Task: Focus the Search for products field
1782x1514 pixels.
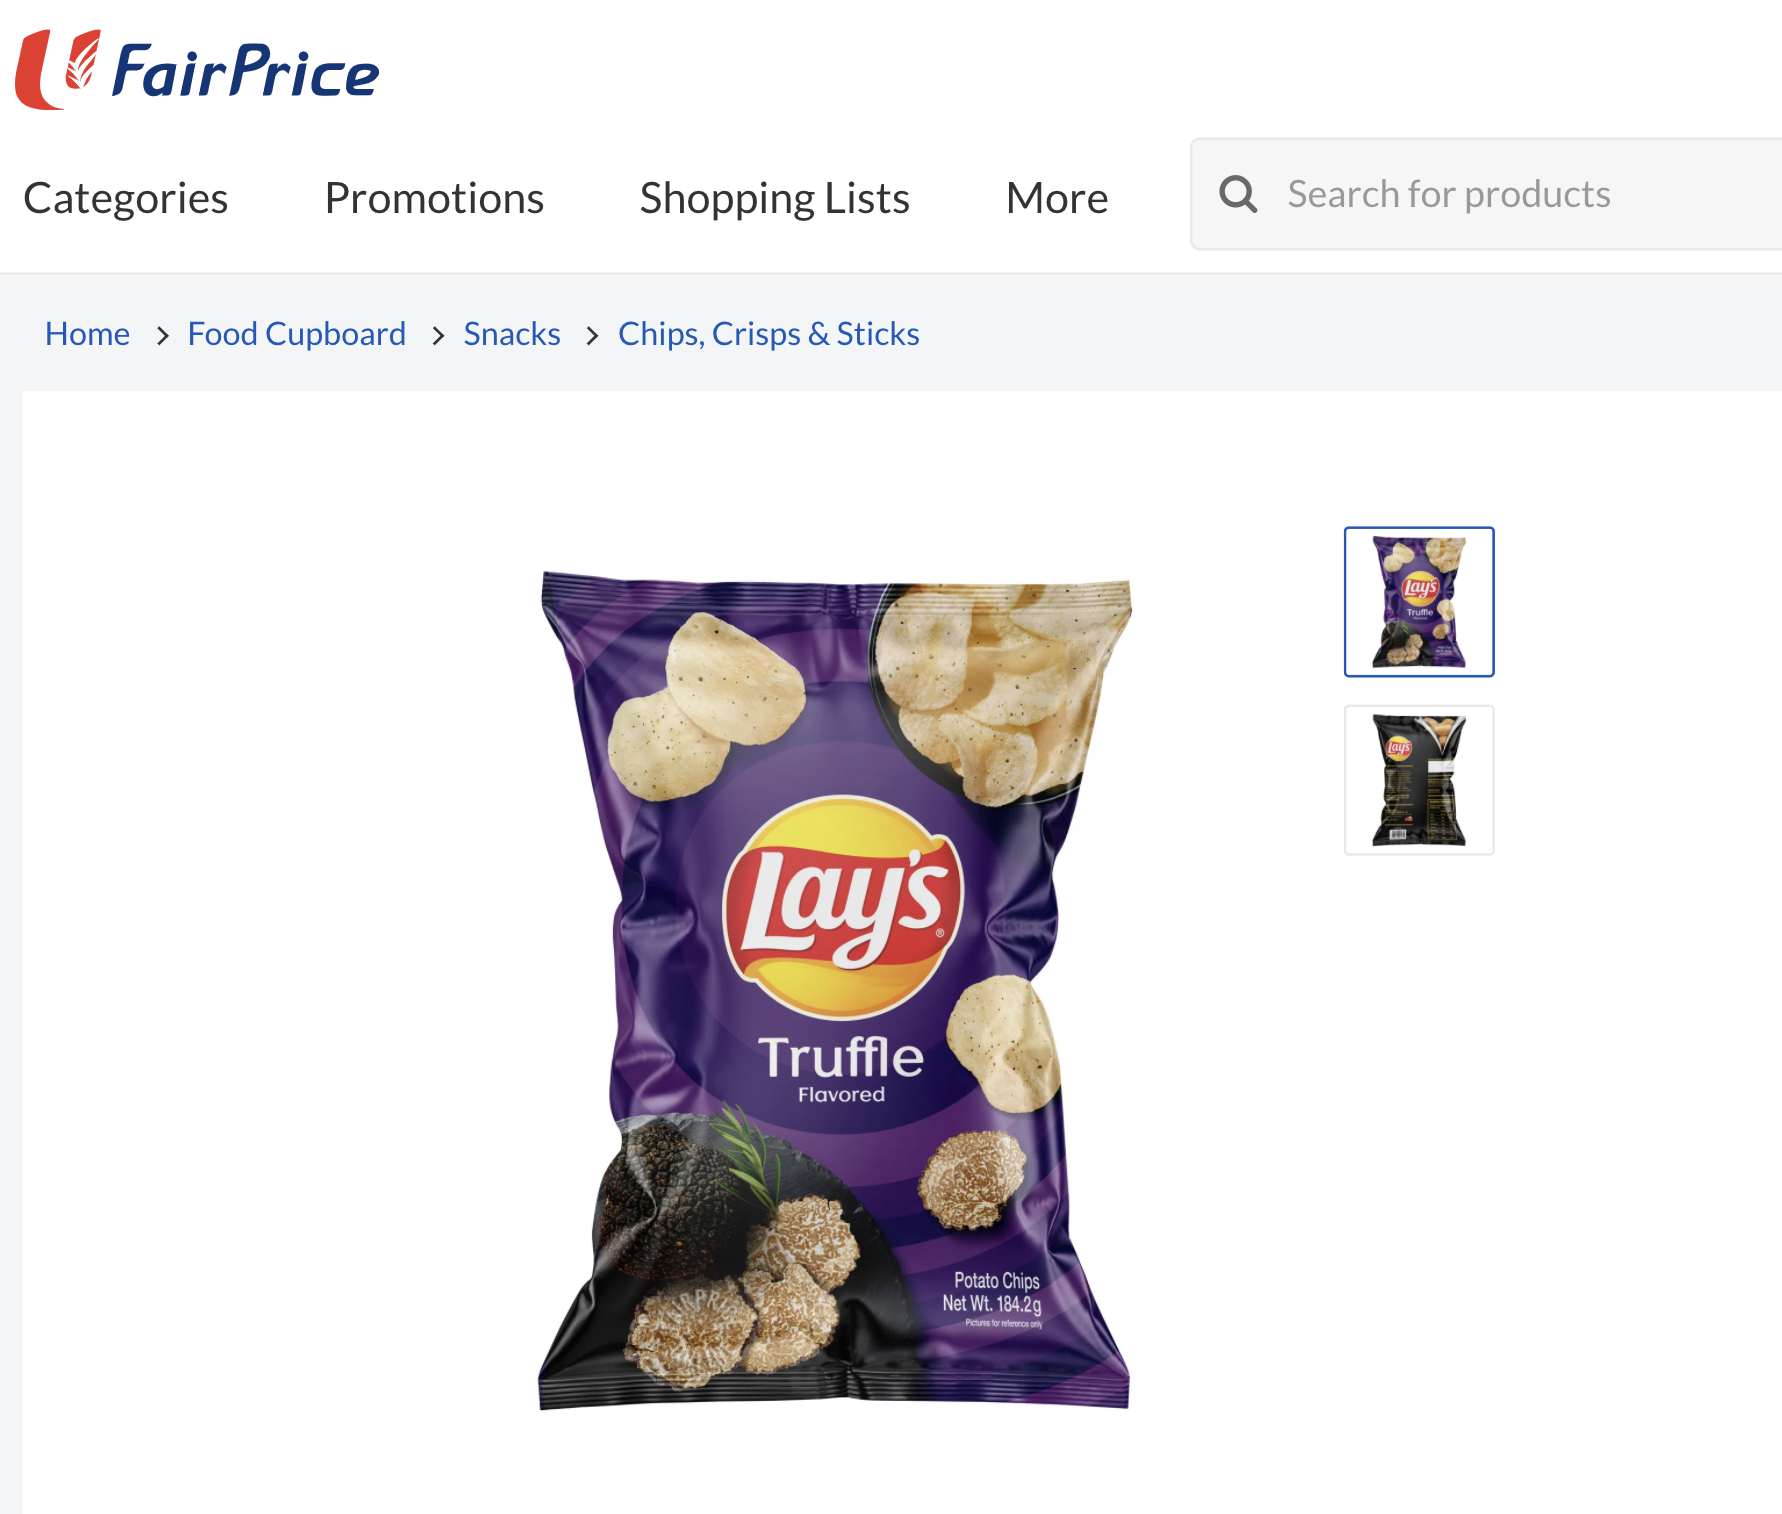Action: (1486, 194)
